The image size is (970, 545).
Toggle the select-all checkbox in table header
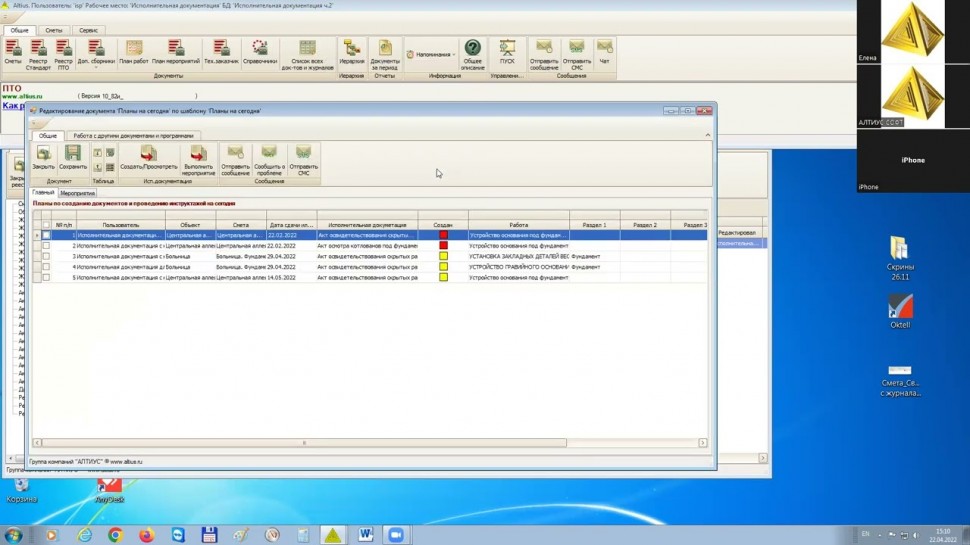(46, 225)
